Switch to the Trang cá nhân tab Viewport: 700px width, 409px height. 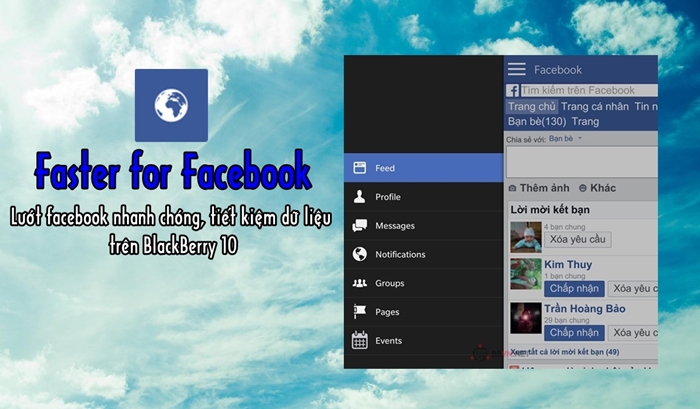(595, 106)
